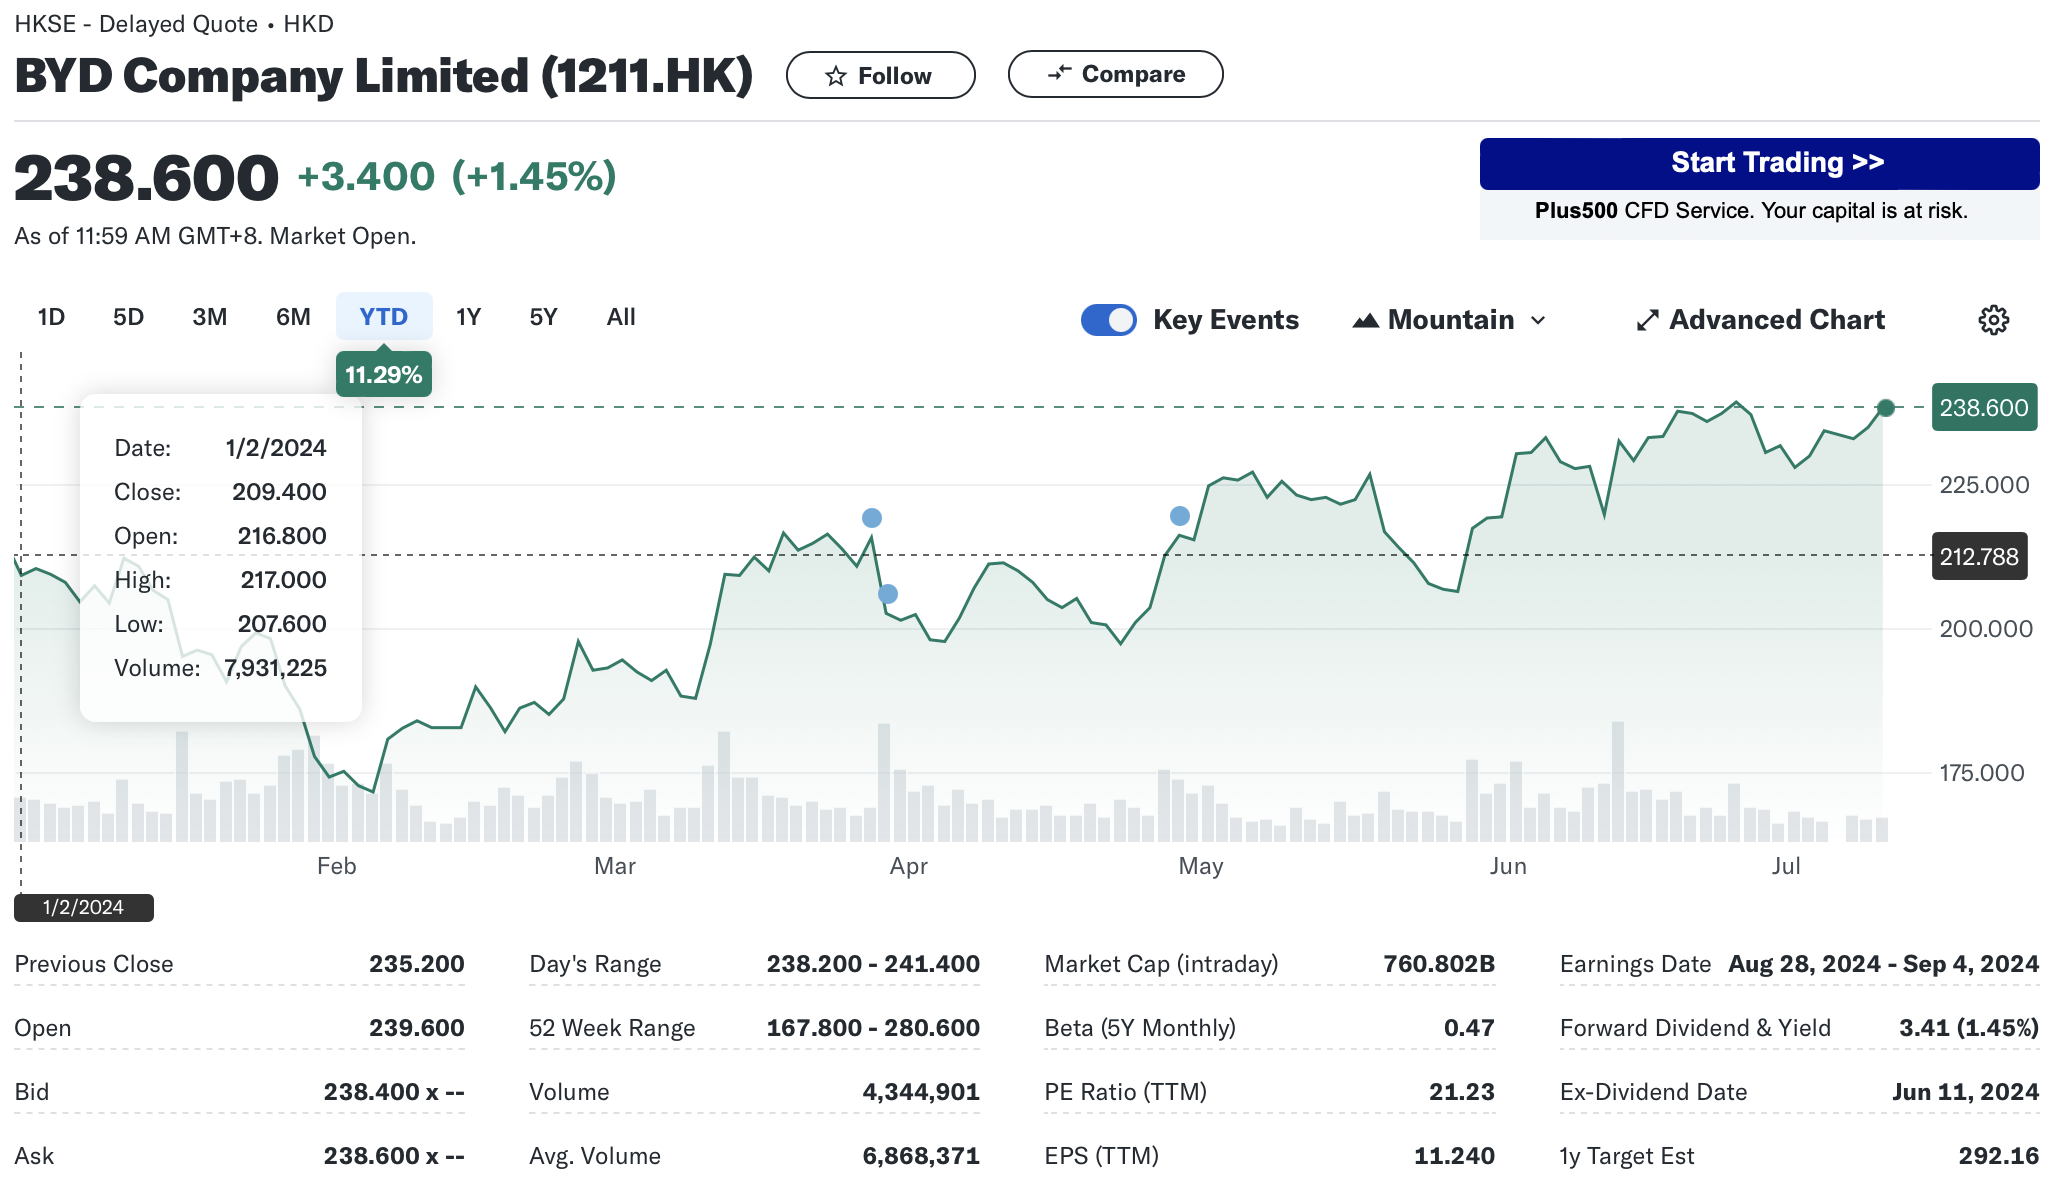The image size is (2072, 1182).
Task: Click the late-March upper key event dot
Action: pos(872,518)
